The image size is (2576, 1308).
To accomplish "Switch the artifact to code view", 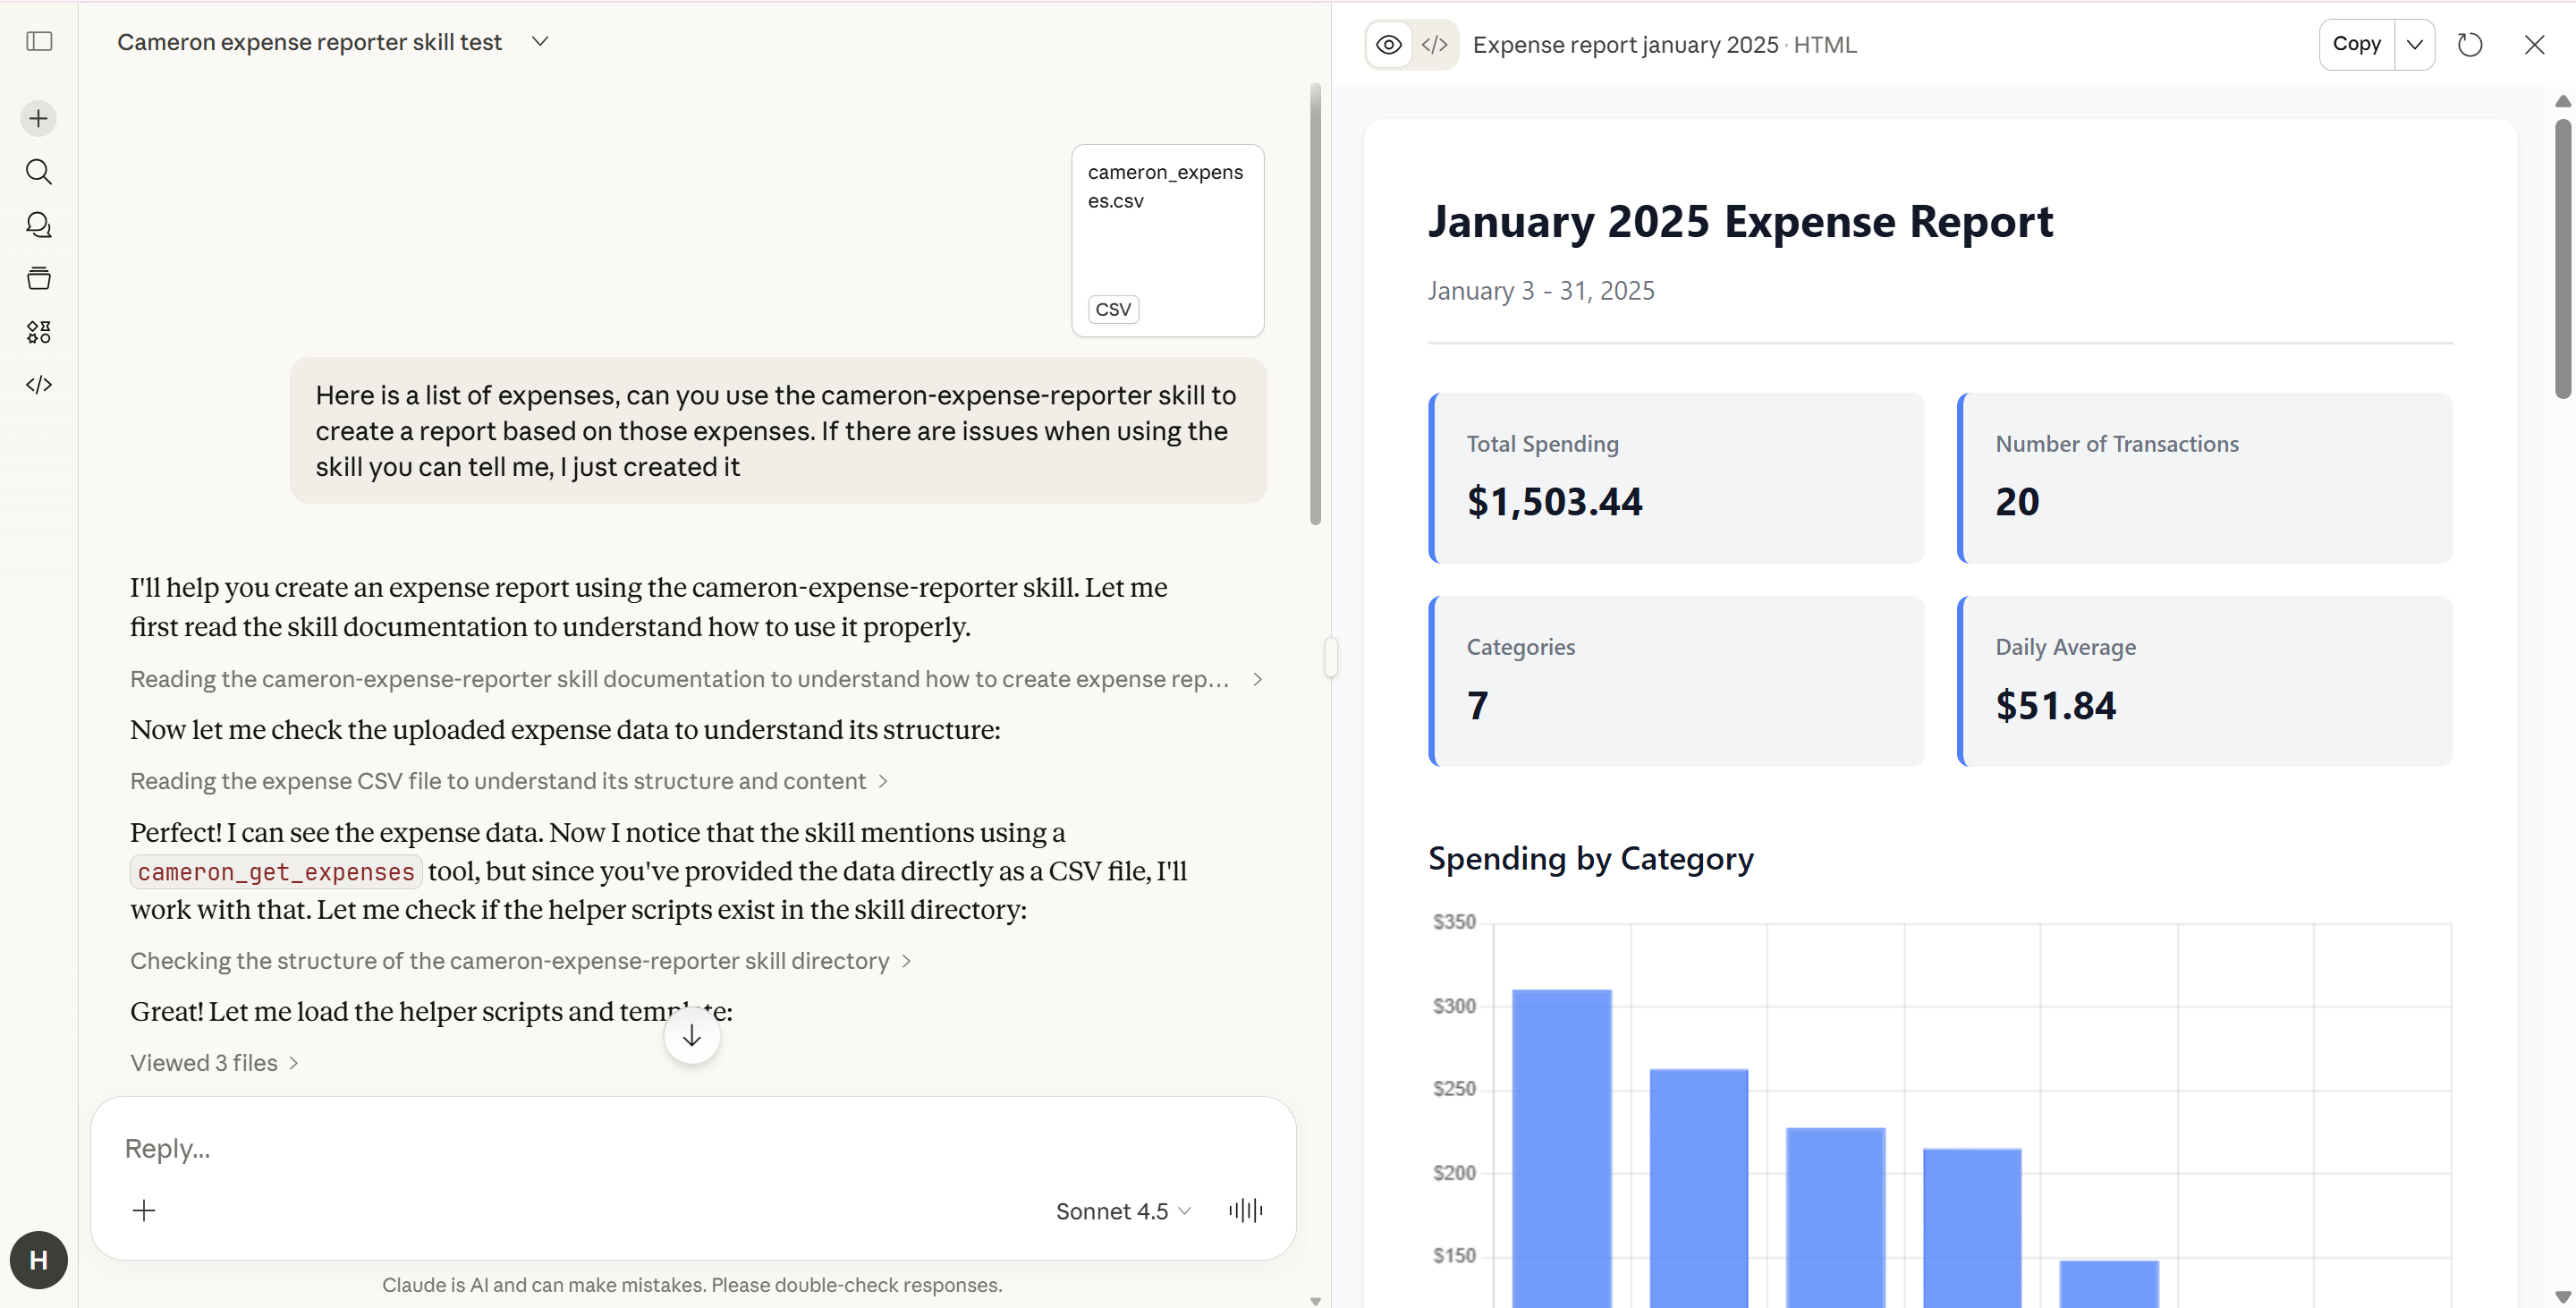I will 1435,44.
